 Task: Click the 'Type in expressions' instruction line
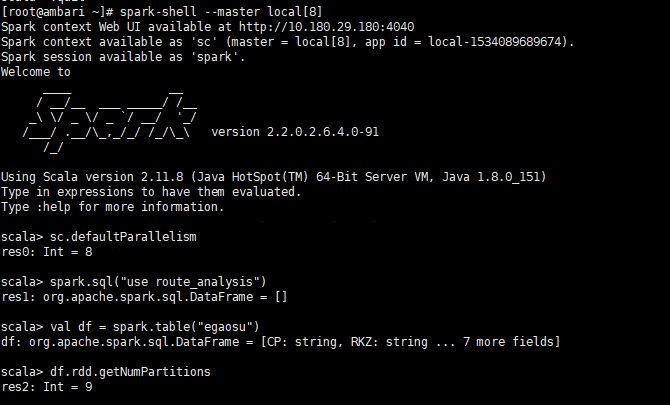(150, 192)
